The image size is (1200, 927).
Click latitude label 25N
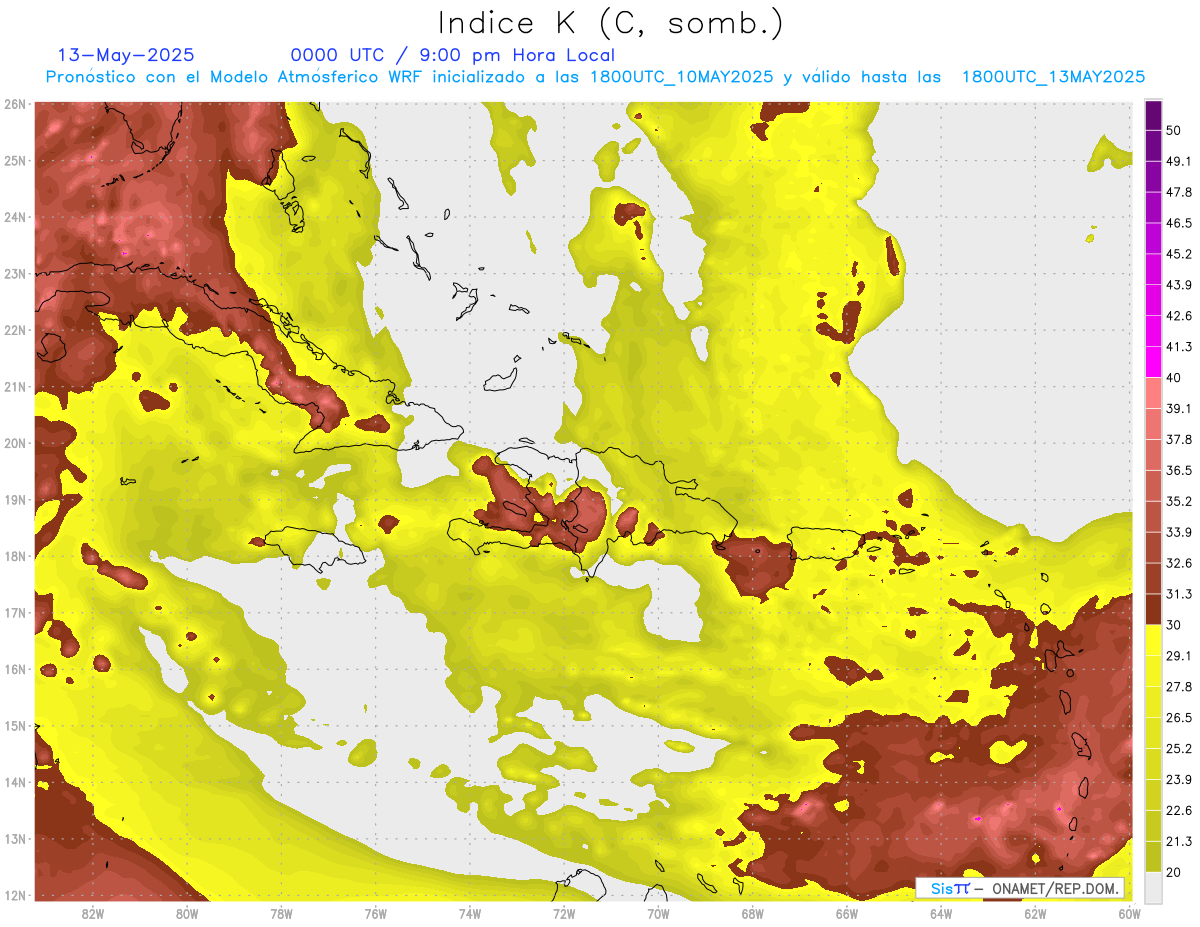(x=15, y=161)
